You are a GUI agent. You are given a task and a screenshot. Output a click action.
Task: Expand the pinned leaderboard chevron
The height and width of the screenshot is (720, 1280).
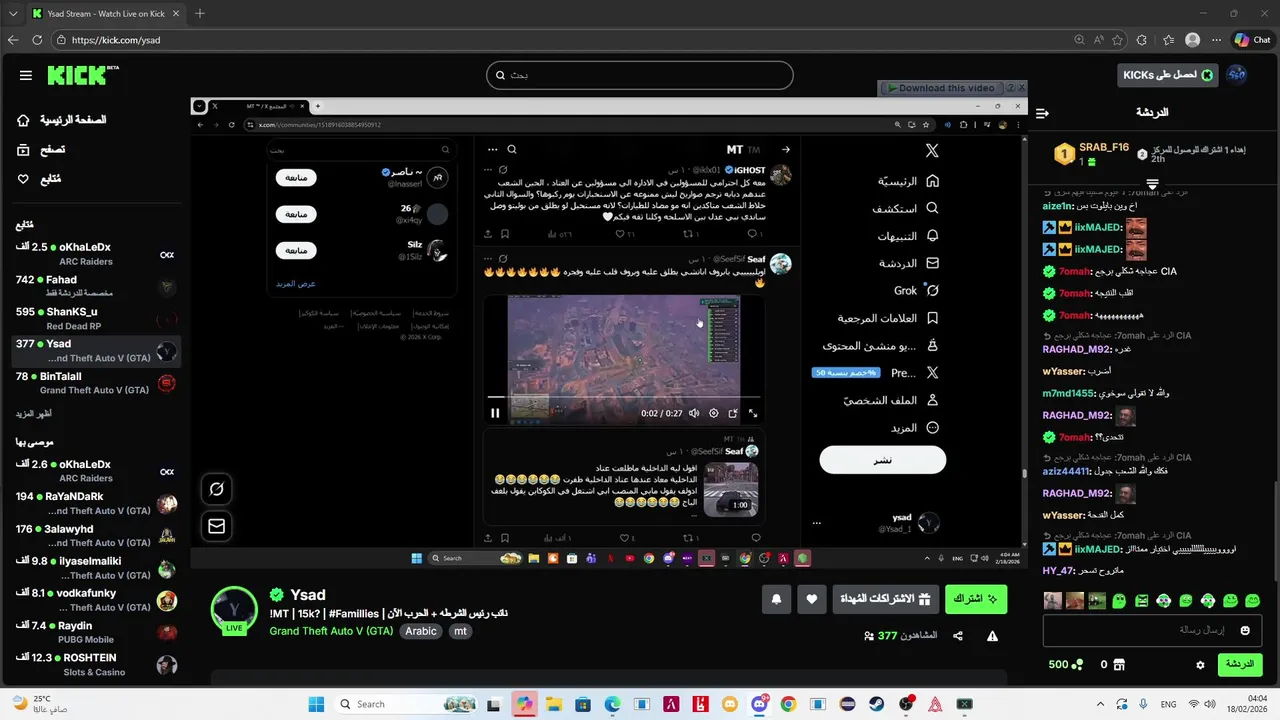1152,184
